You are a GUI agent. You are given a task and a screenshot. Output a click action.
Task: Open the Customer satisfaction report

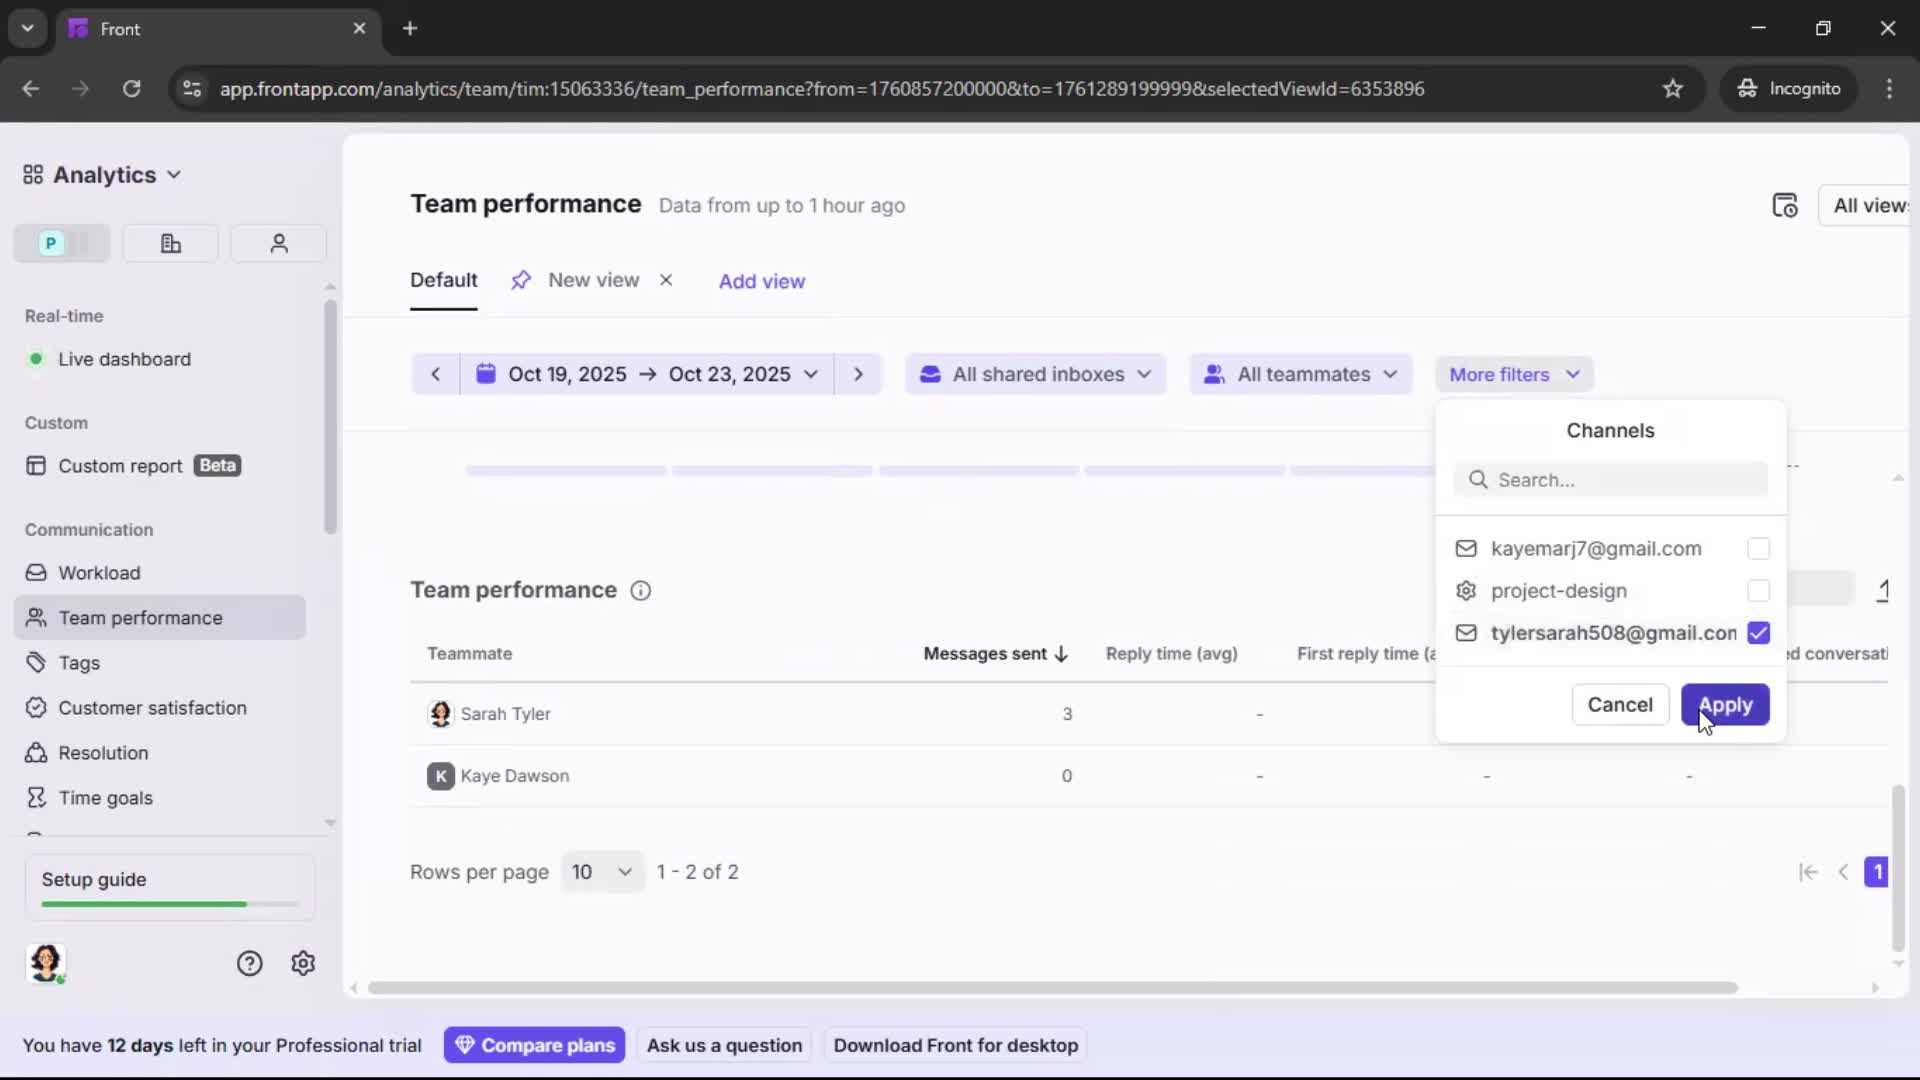pyautogui.click(x=150, y=708)
